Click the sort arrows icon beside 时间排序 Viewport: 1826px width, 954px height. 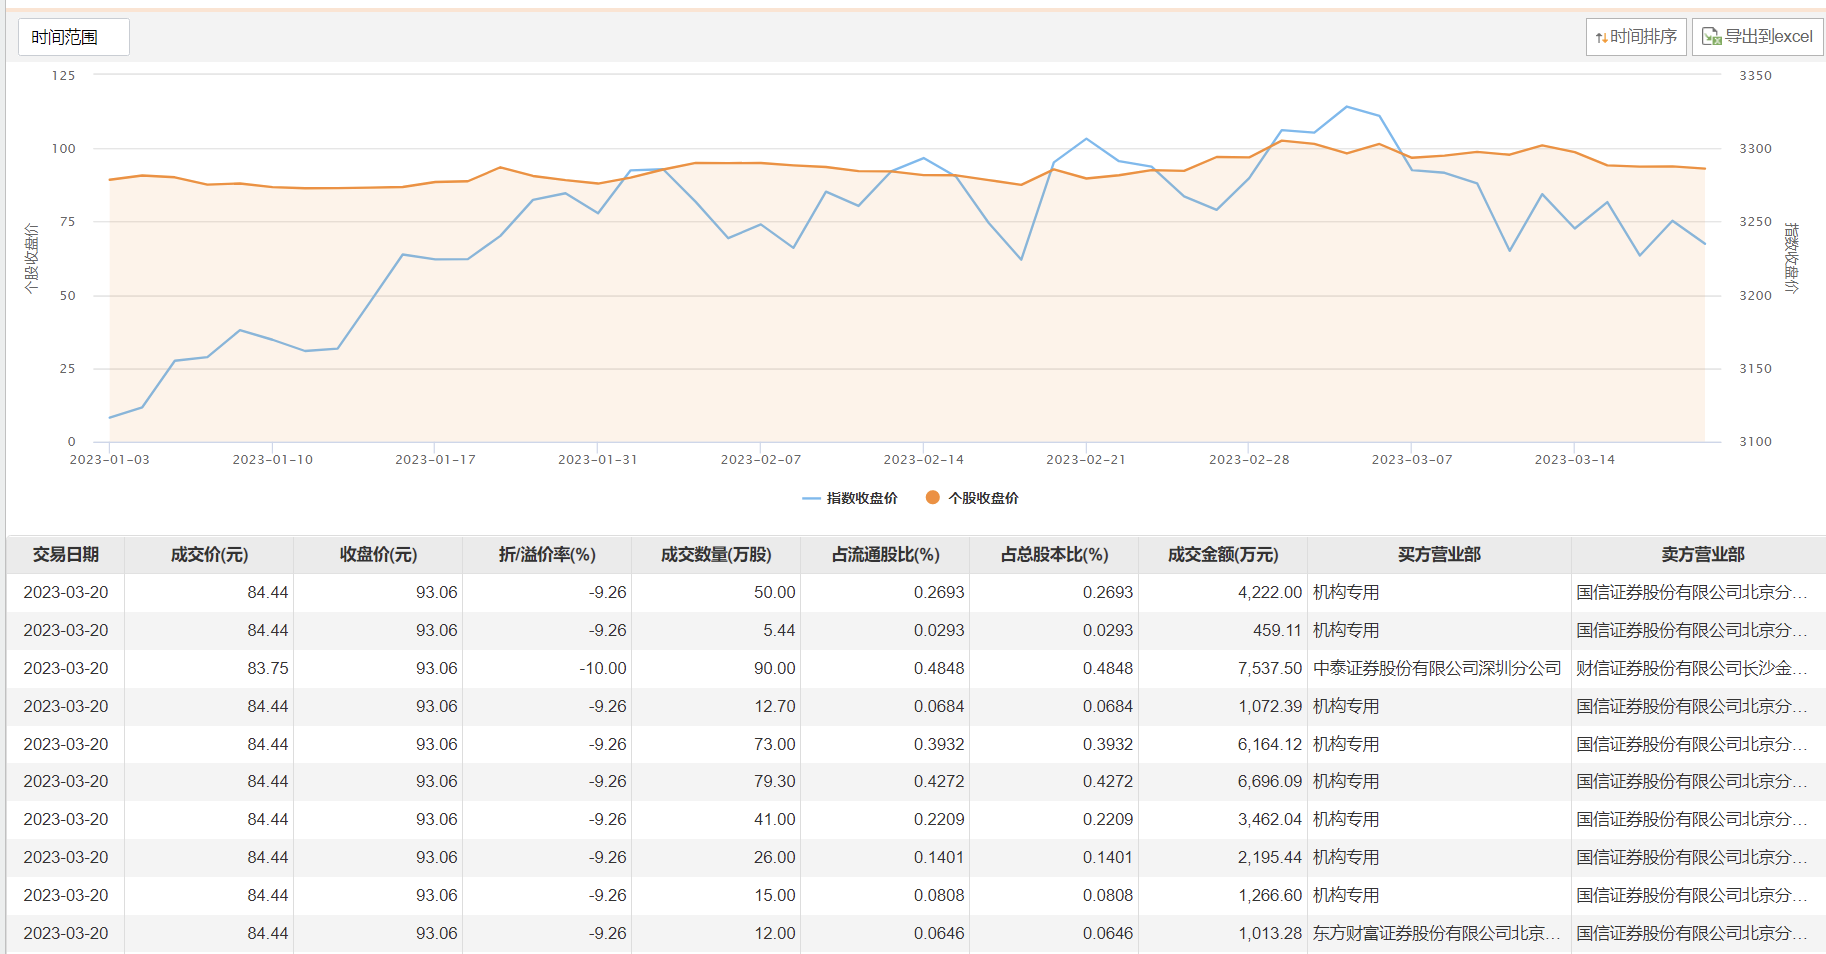(x=1601, y=38)
